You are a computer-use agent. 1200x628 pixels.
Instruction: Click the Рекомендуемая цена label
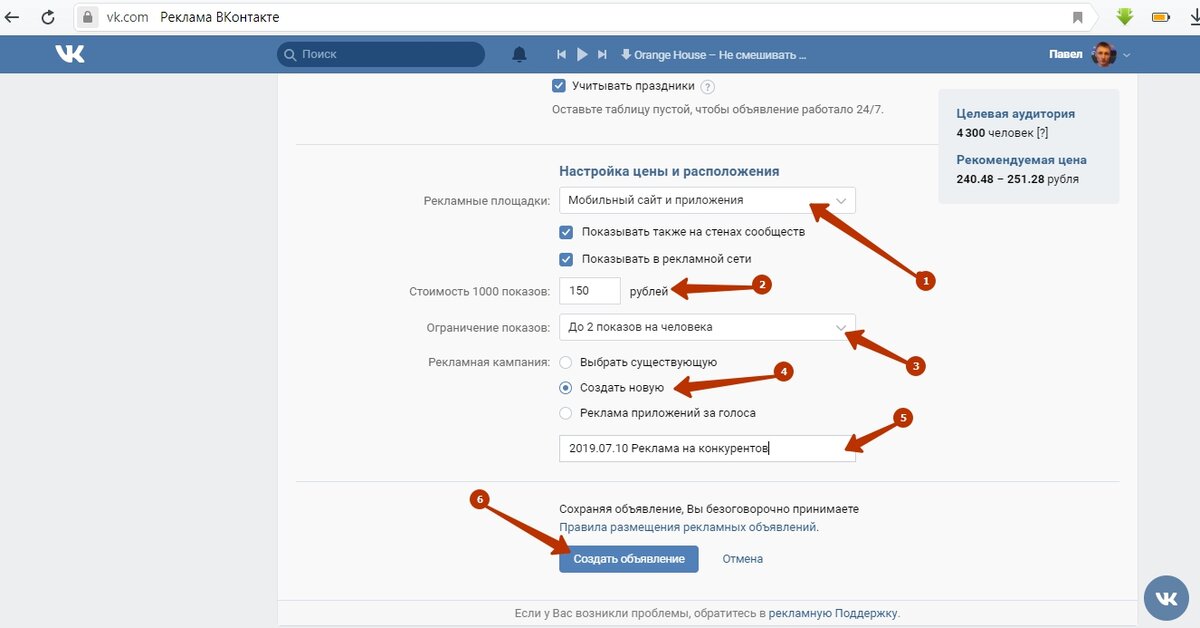click(x=1021, y=160)
